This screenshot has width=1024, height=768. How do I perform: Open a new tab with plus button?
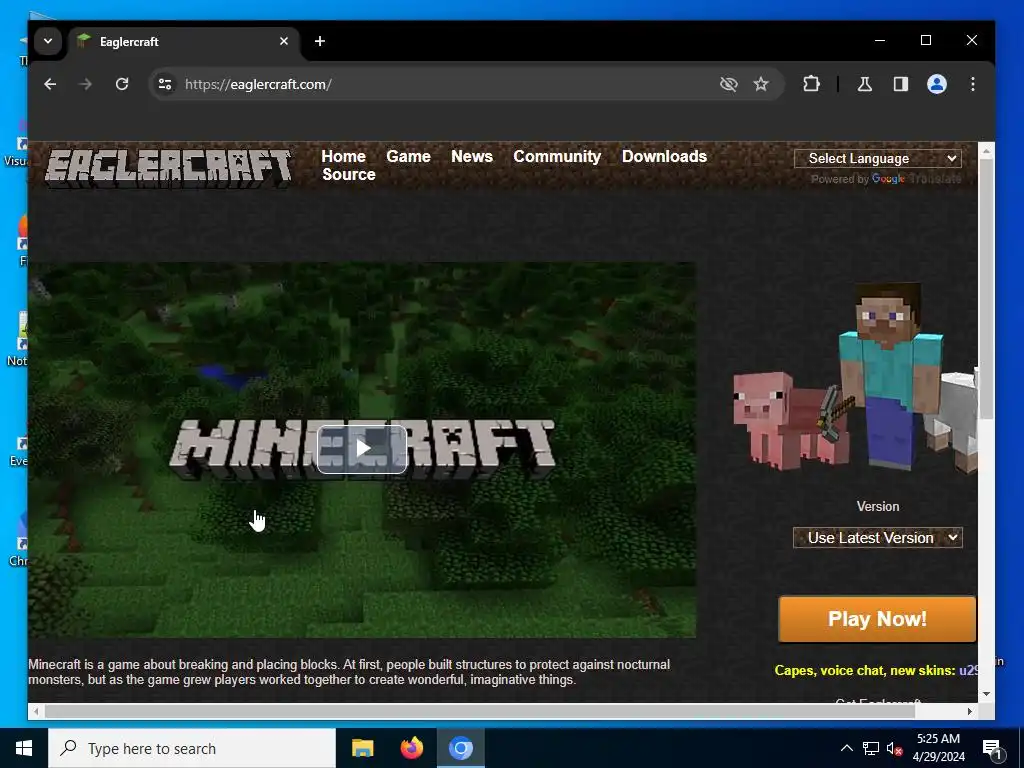[x=320, y=41]
